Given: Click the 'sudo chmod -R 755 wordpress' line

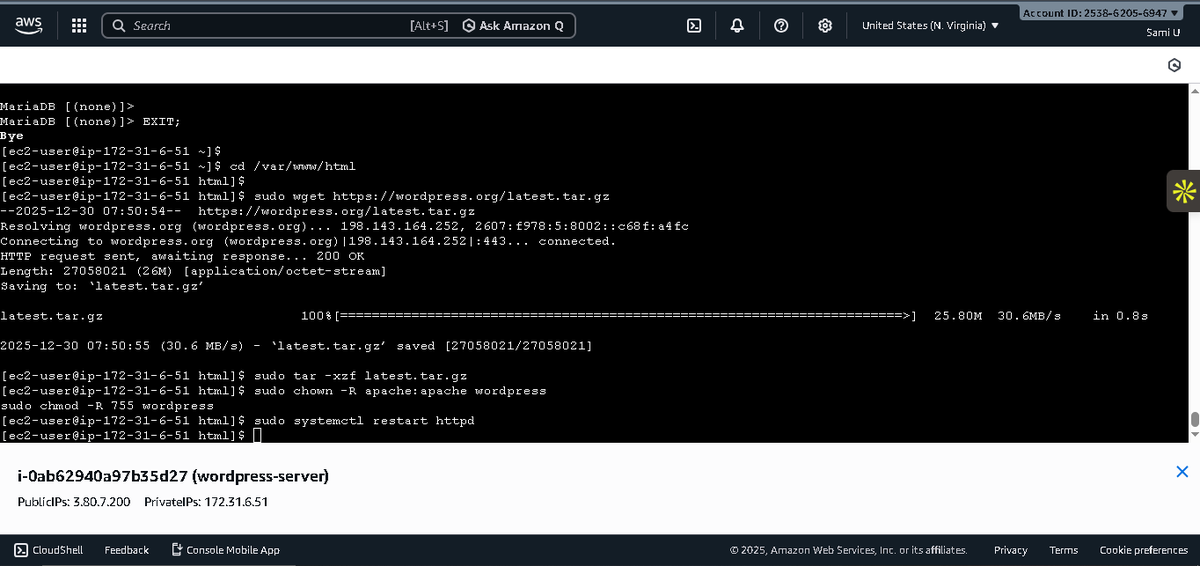Looking at the screenshot, I should [x=107, y=406].
